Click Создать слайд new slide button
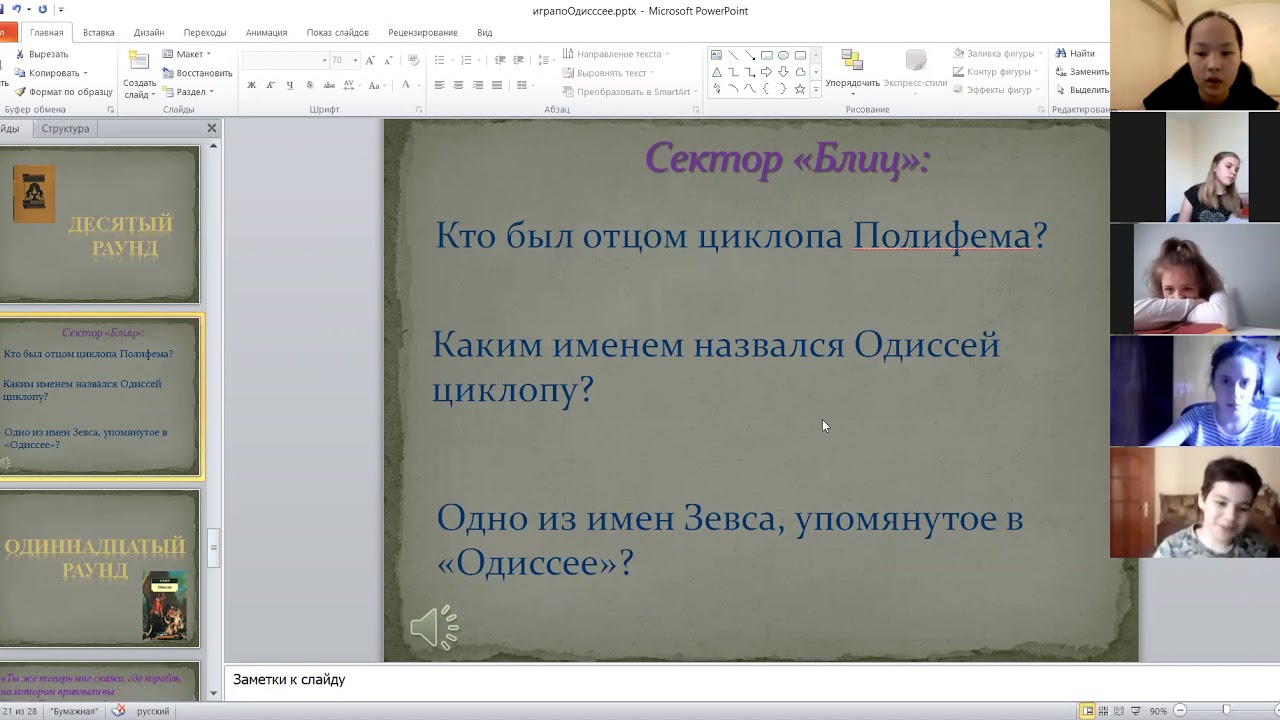Viewport: 1280px width, 720px height. pyautogui.click(x=138, y=75)
